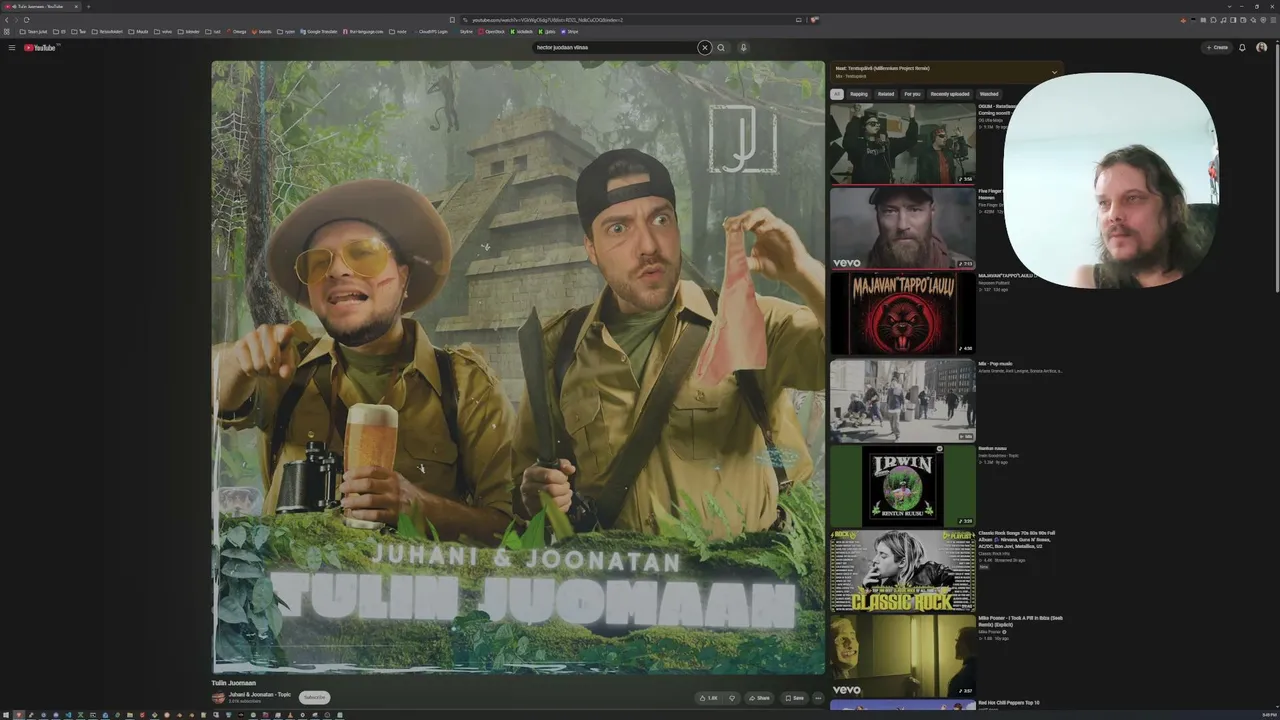Reload the page in the browser
The height and width of the screenshot is (720, 1280).
coord(26,19)
